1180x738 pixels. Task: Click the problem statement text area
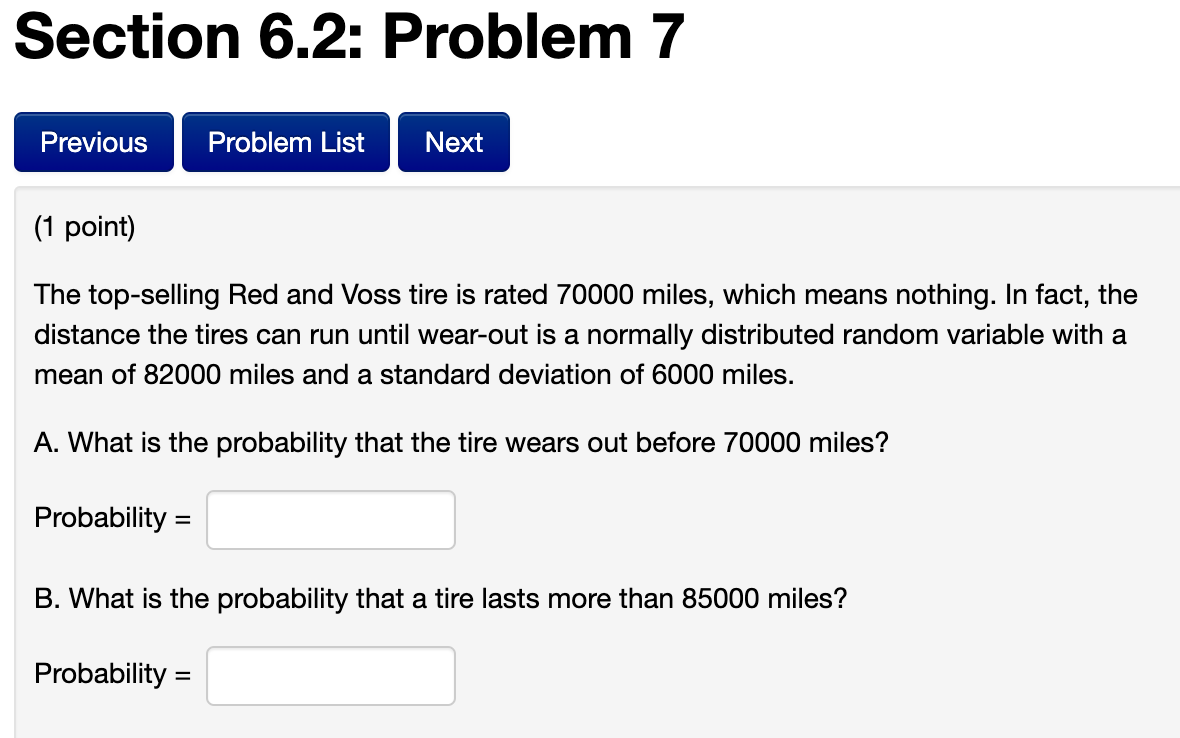[585, 335]
